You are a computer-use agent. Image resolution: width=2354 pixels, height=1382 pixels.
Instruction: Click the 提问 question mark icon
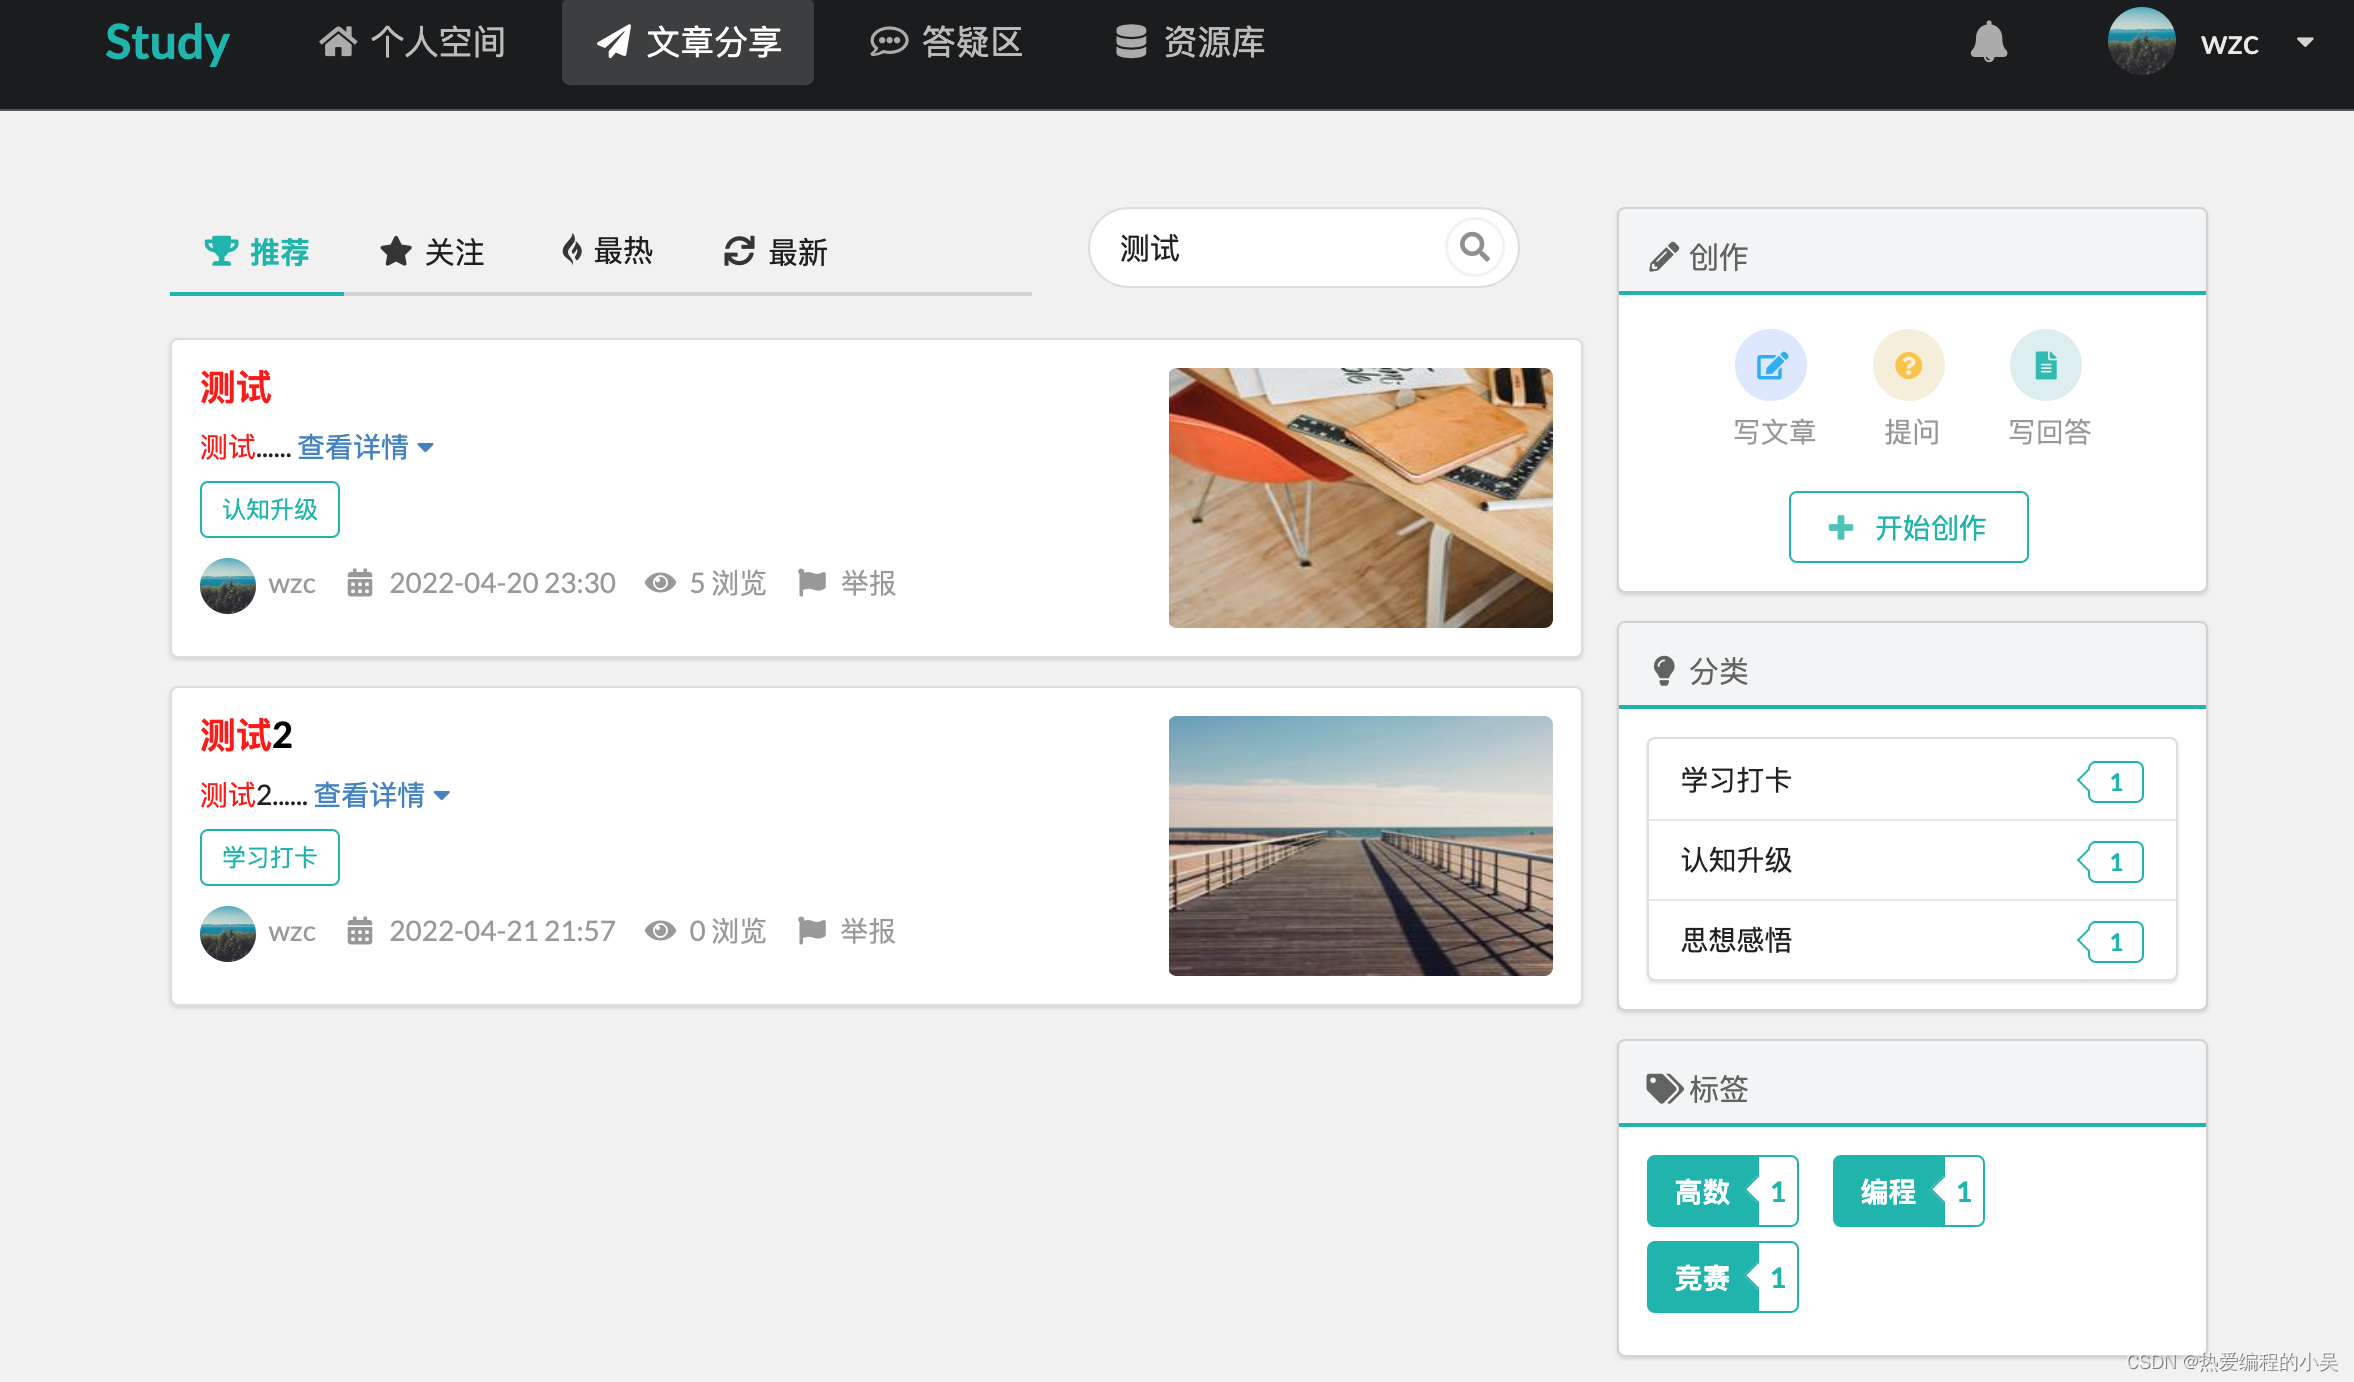pyautogui.click(x=1908, y=366)
